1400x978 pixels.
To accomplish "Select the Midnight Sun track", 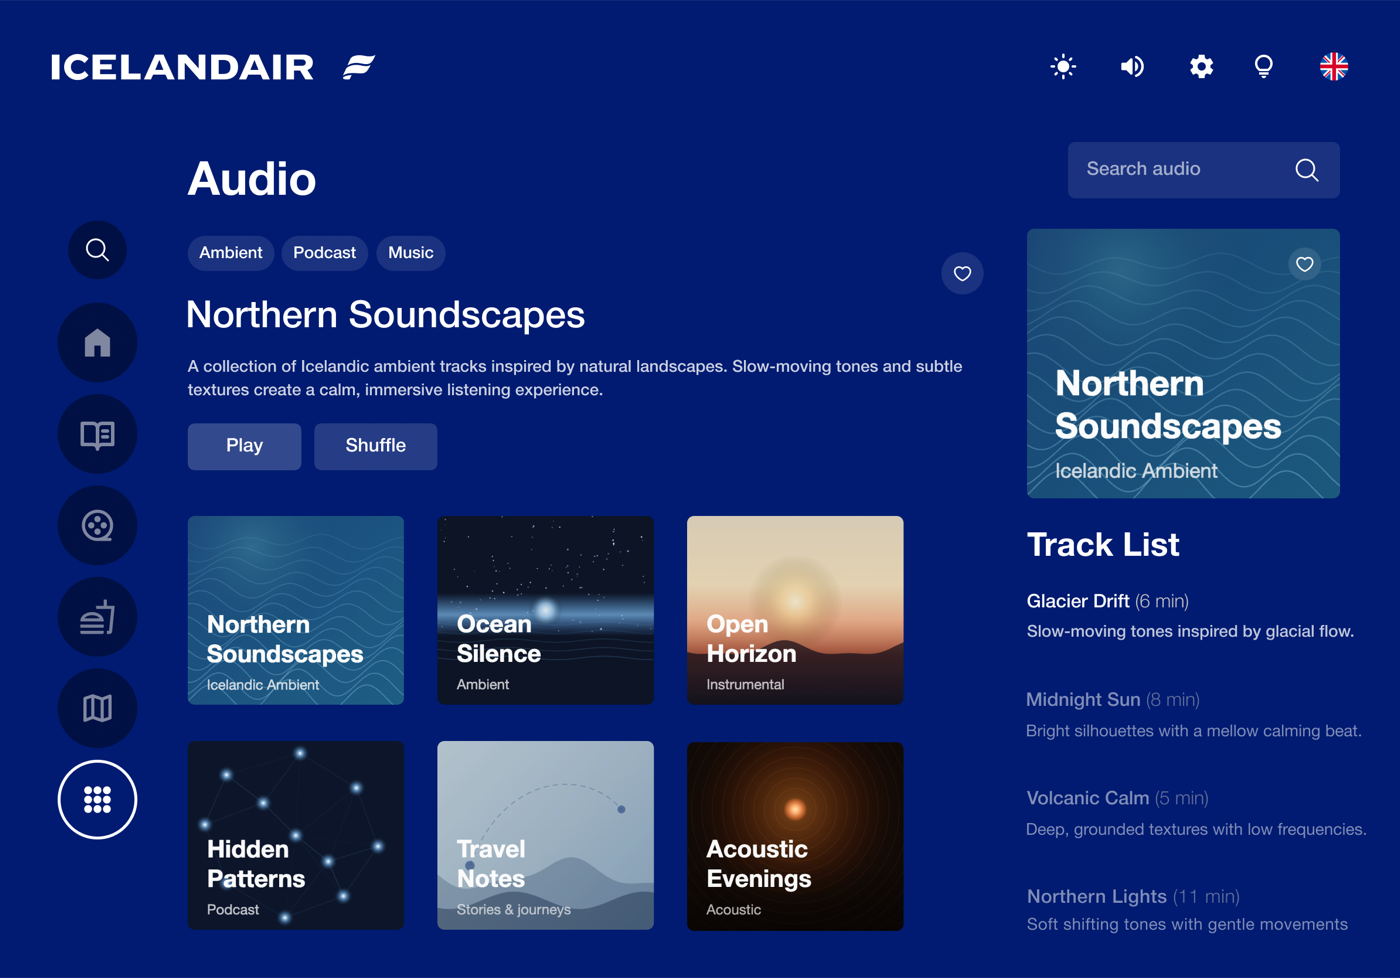I will tap(1194, 714).
